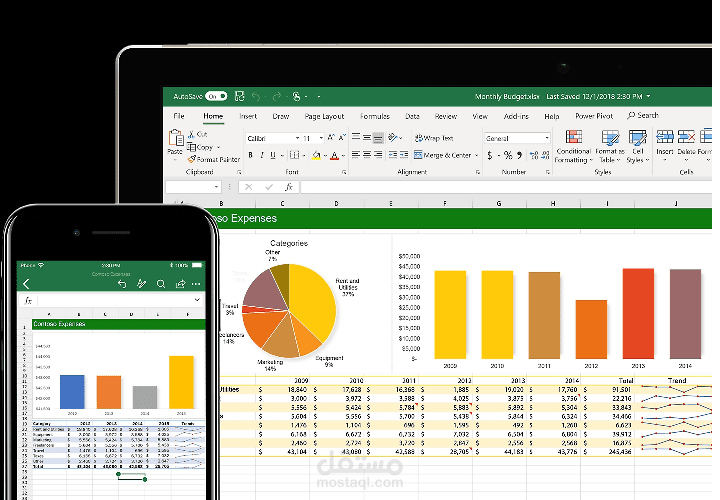Click the dollar Accounting Format icon
The image size is (720, 500).
pyautogui.click(x=490, y=155)
